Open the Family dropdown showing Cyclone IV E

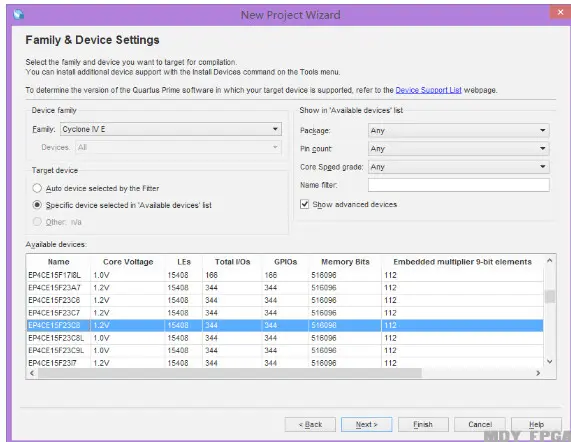pyautogui.click(x=171, y=129)
